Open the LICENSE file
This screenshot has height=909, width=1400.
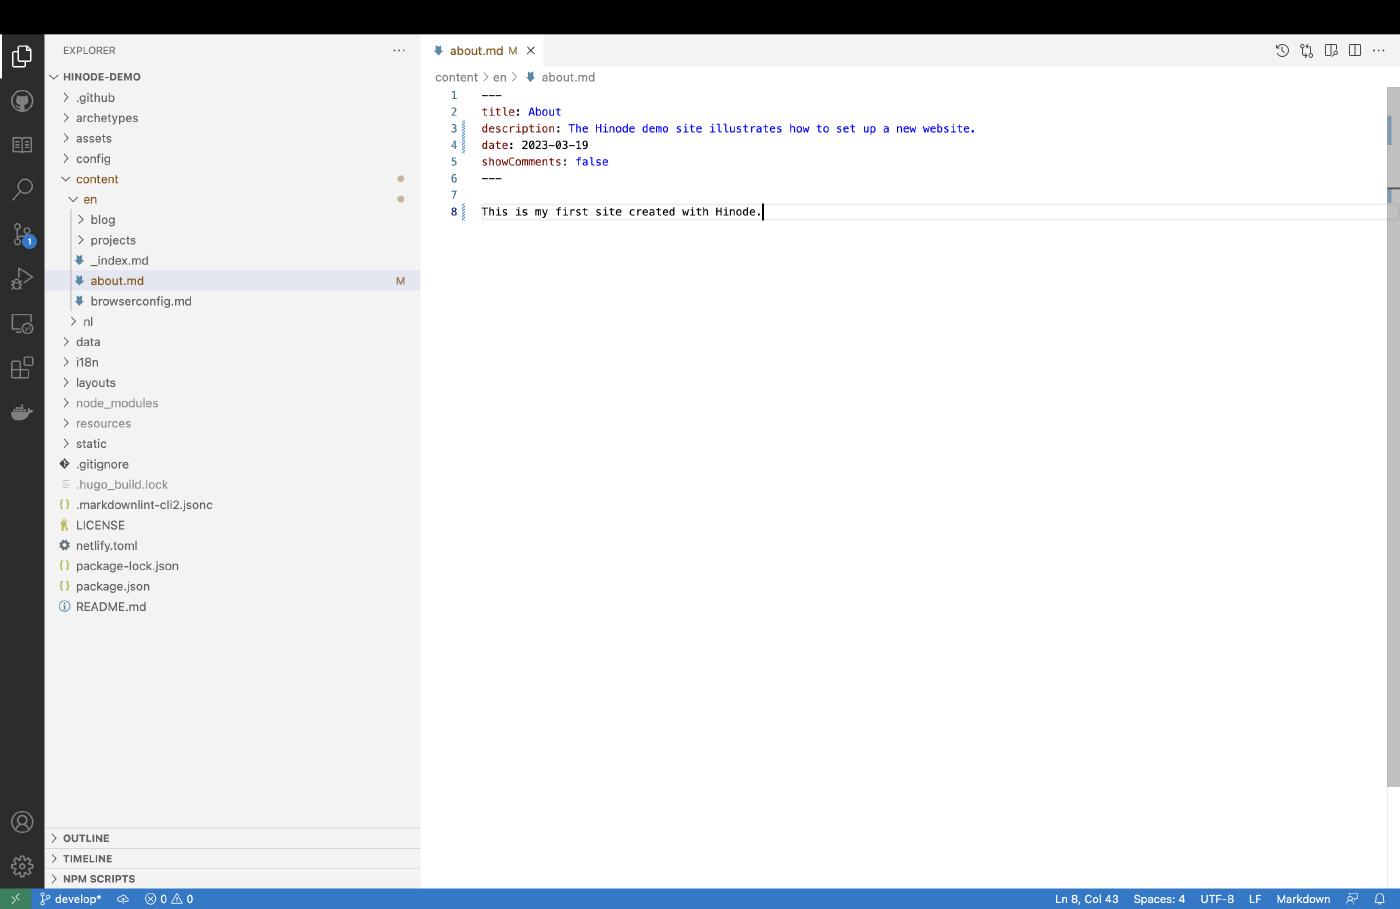pos(232,525)
